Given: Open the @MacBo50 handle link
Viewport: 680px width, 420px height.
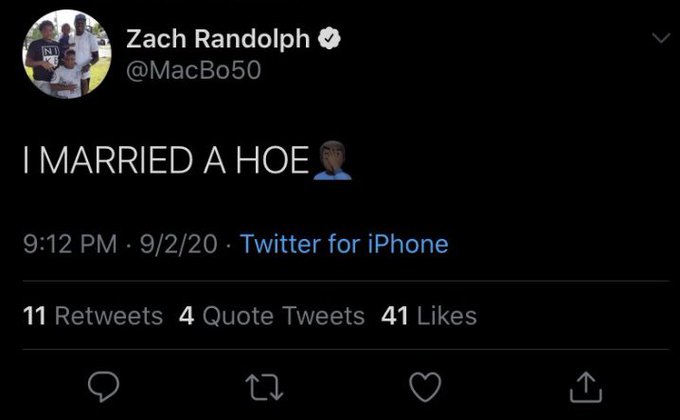Looking at the screenshot, I should [x=194, y=73].
